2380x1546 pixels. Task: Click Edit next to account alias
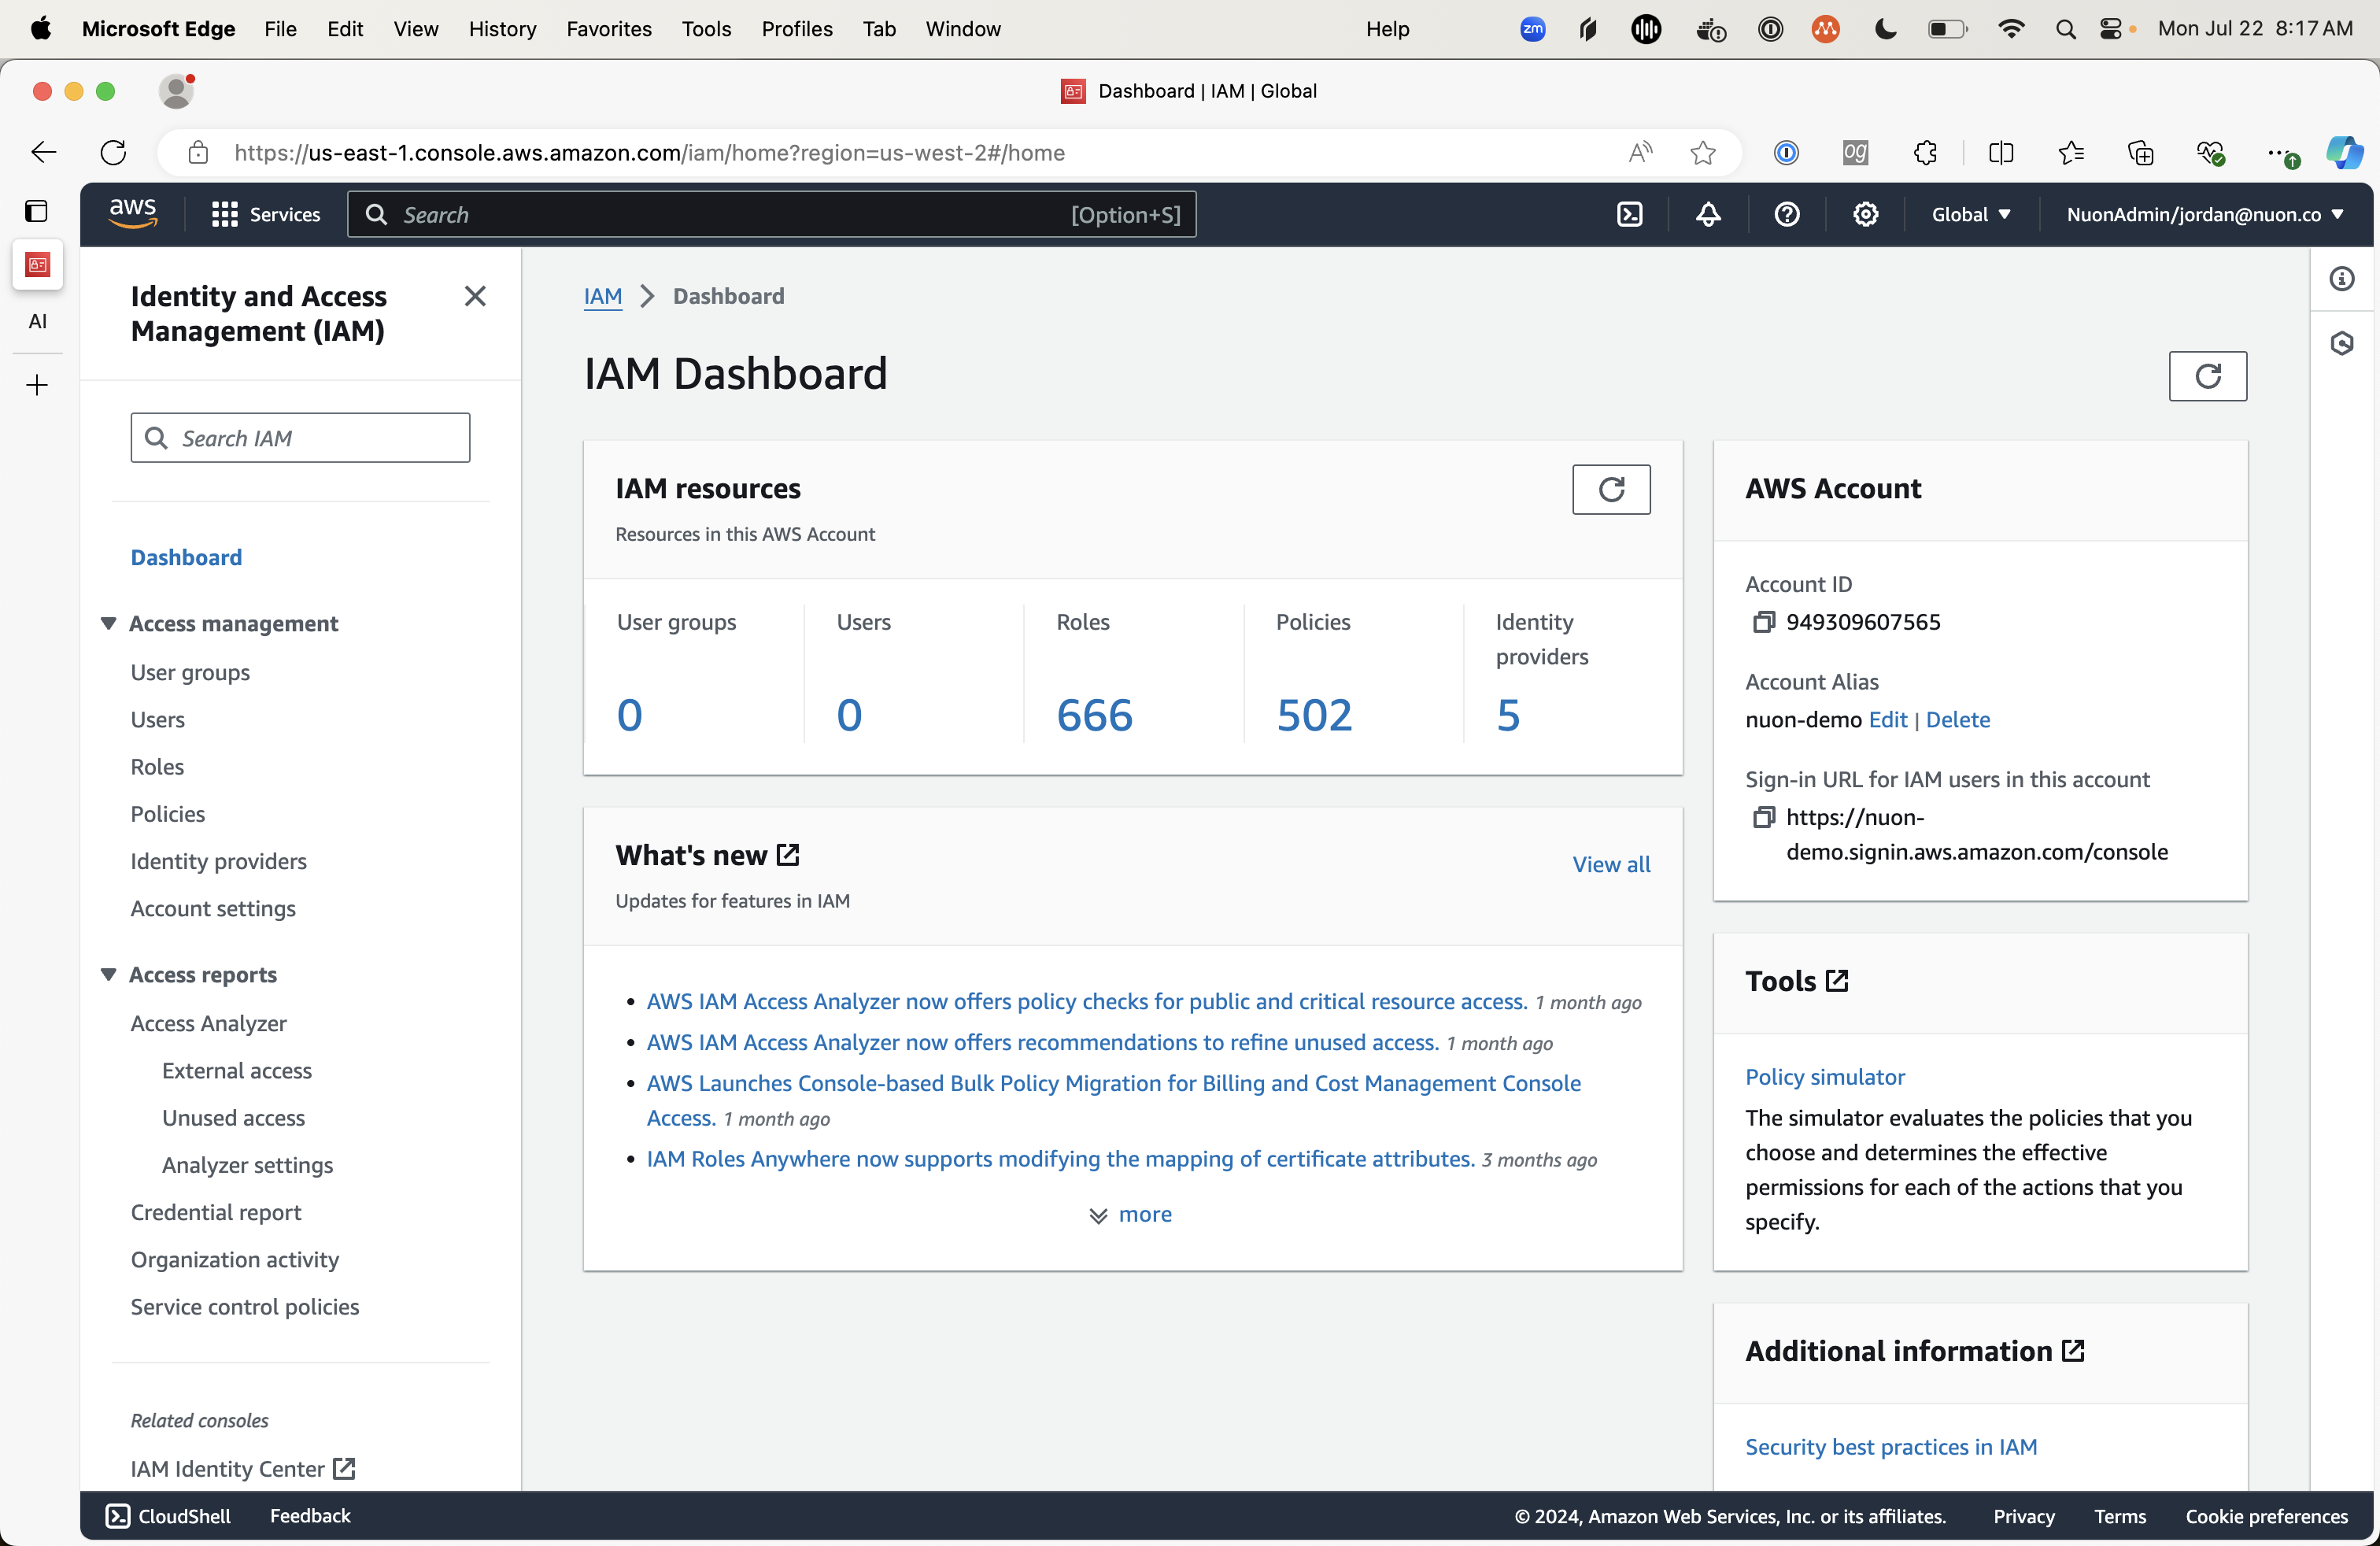(1887, 719)
